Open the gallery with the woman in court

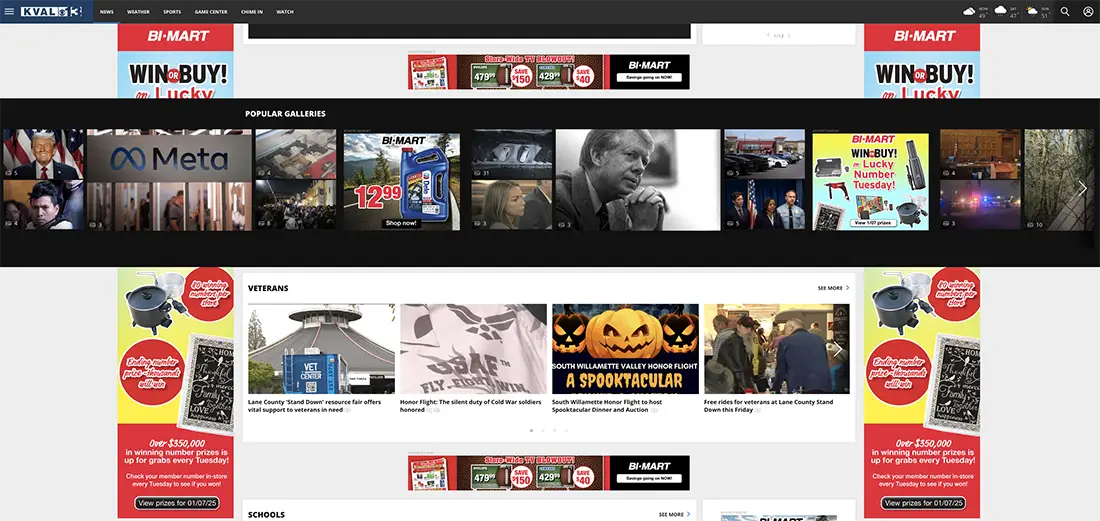coord(511,205)
